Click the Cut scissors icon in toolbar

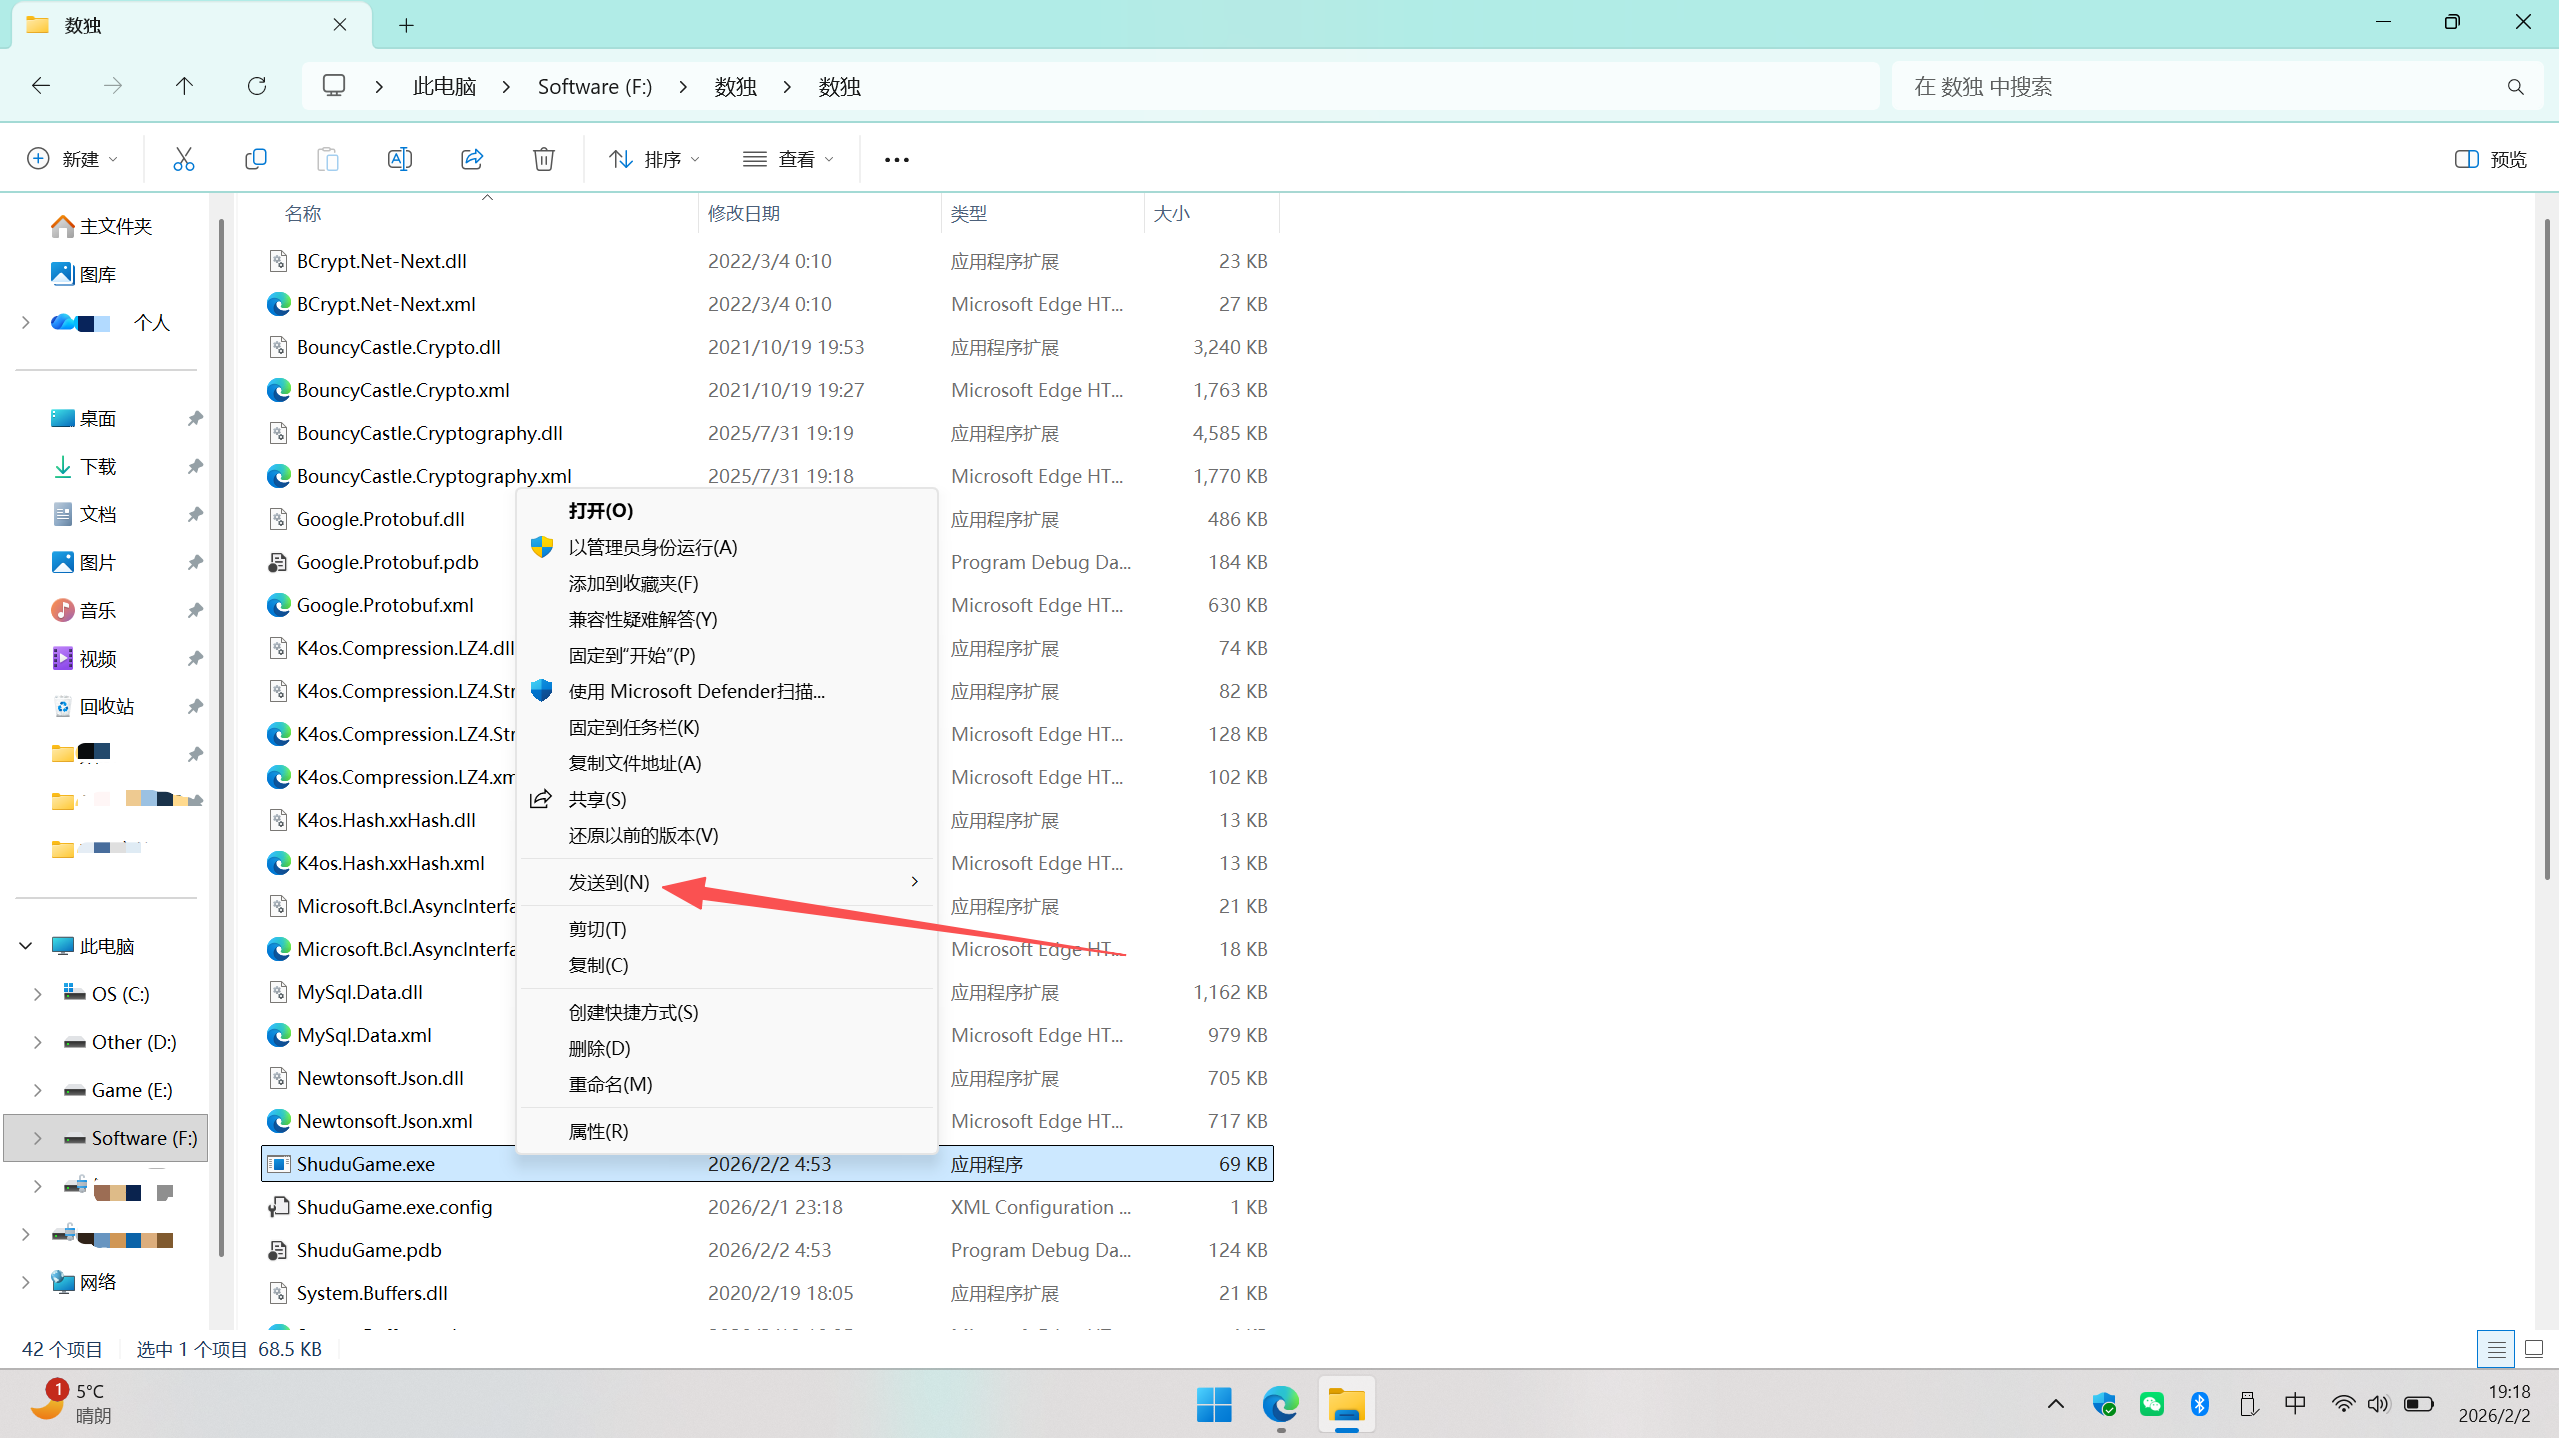click(183, 159)
